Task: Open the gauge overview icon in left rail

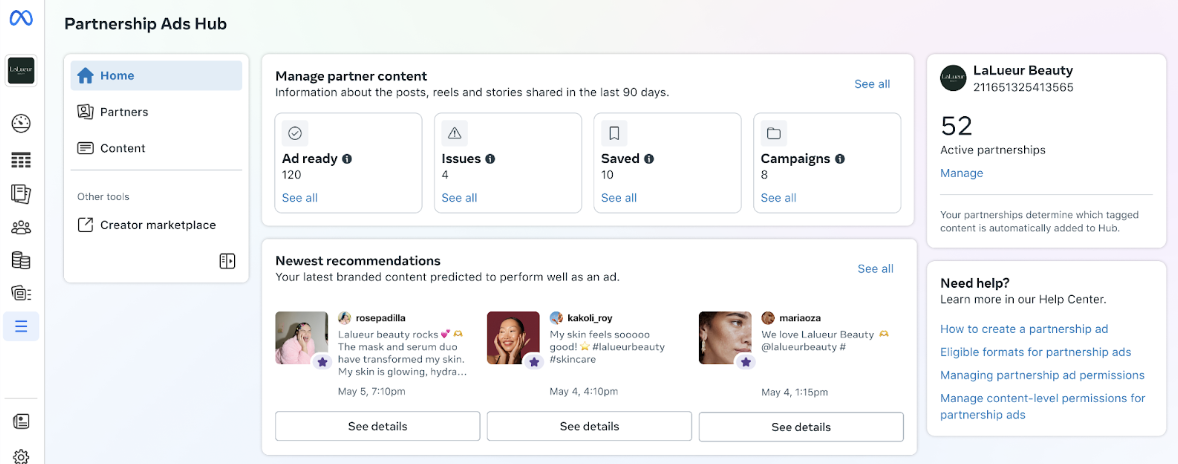Action: (21, 124)
